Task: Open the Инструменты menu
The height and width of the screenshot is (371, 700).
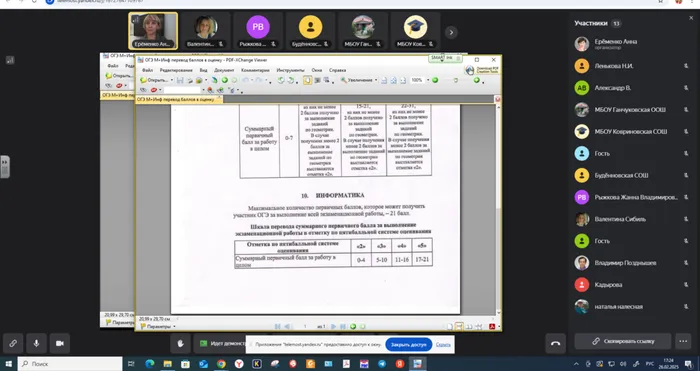Action: (x=290, y=71)
